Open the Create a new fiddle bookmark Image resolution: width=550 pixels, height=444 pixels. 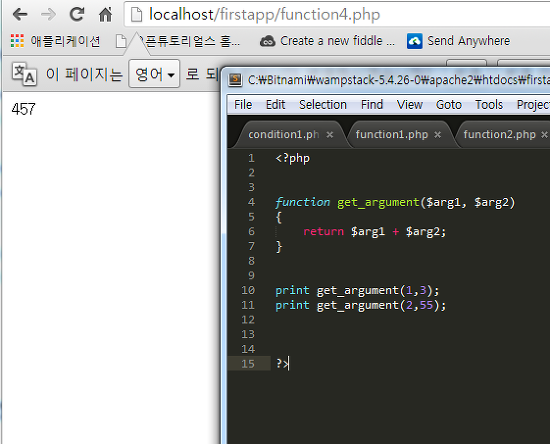(327, 41)
